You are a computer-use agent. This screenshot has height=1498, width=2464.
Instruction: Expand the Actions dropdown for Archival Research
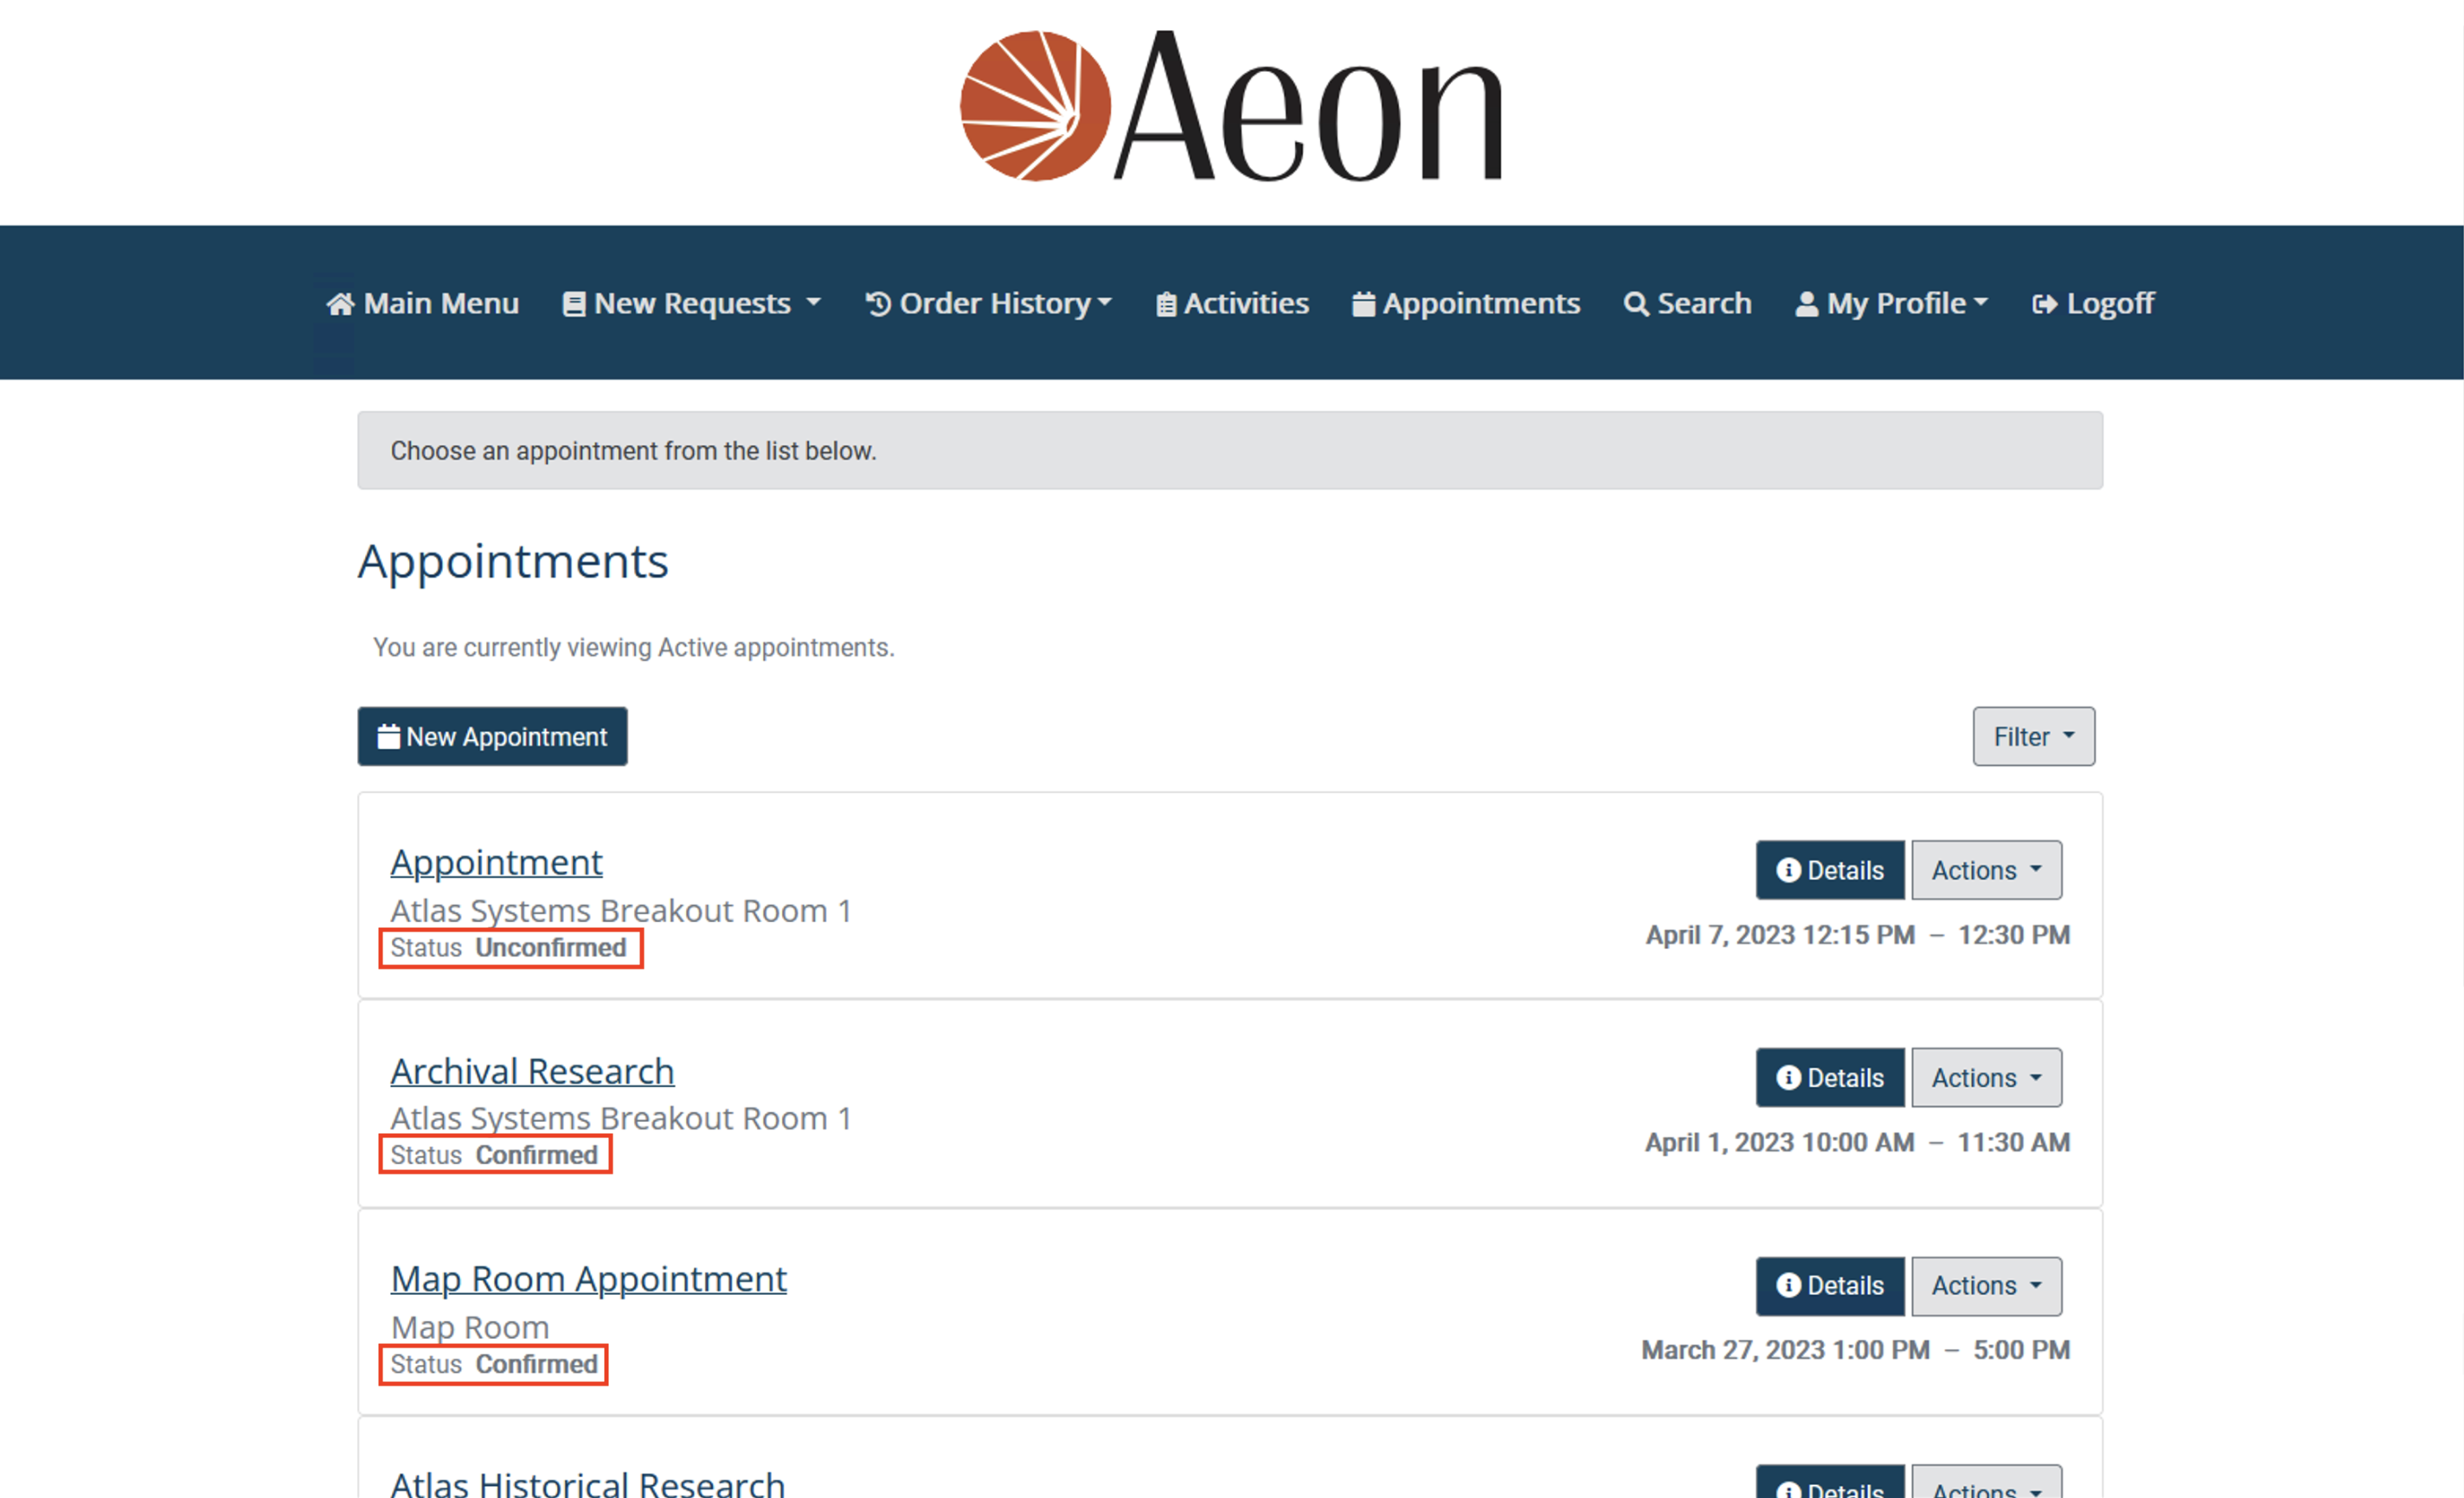pos(1986,1077)
